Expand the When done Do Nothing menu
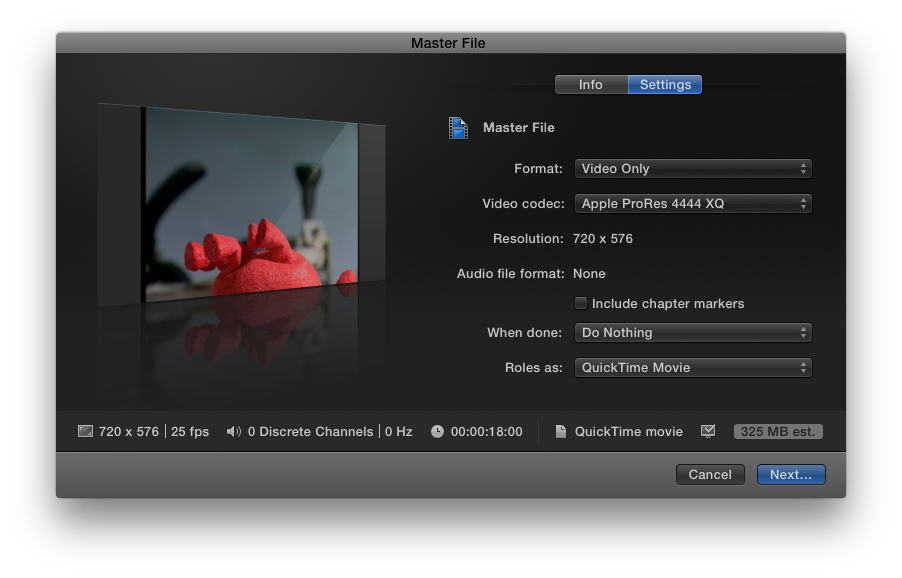Screen dimensions: 902x578 (x=693, y=332)
